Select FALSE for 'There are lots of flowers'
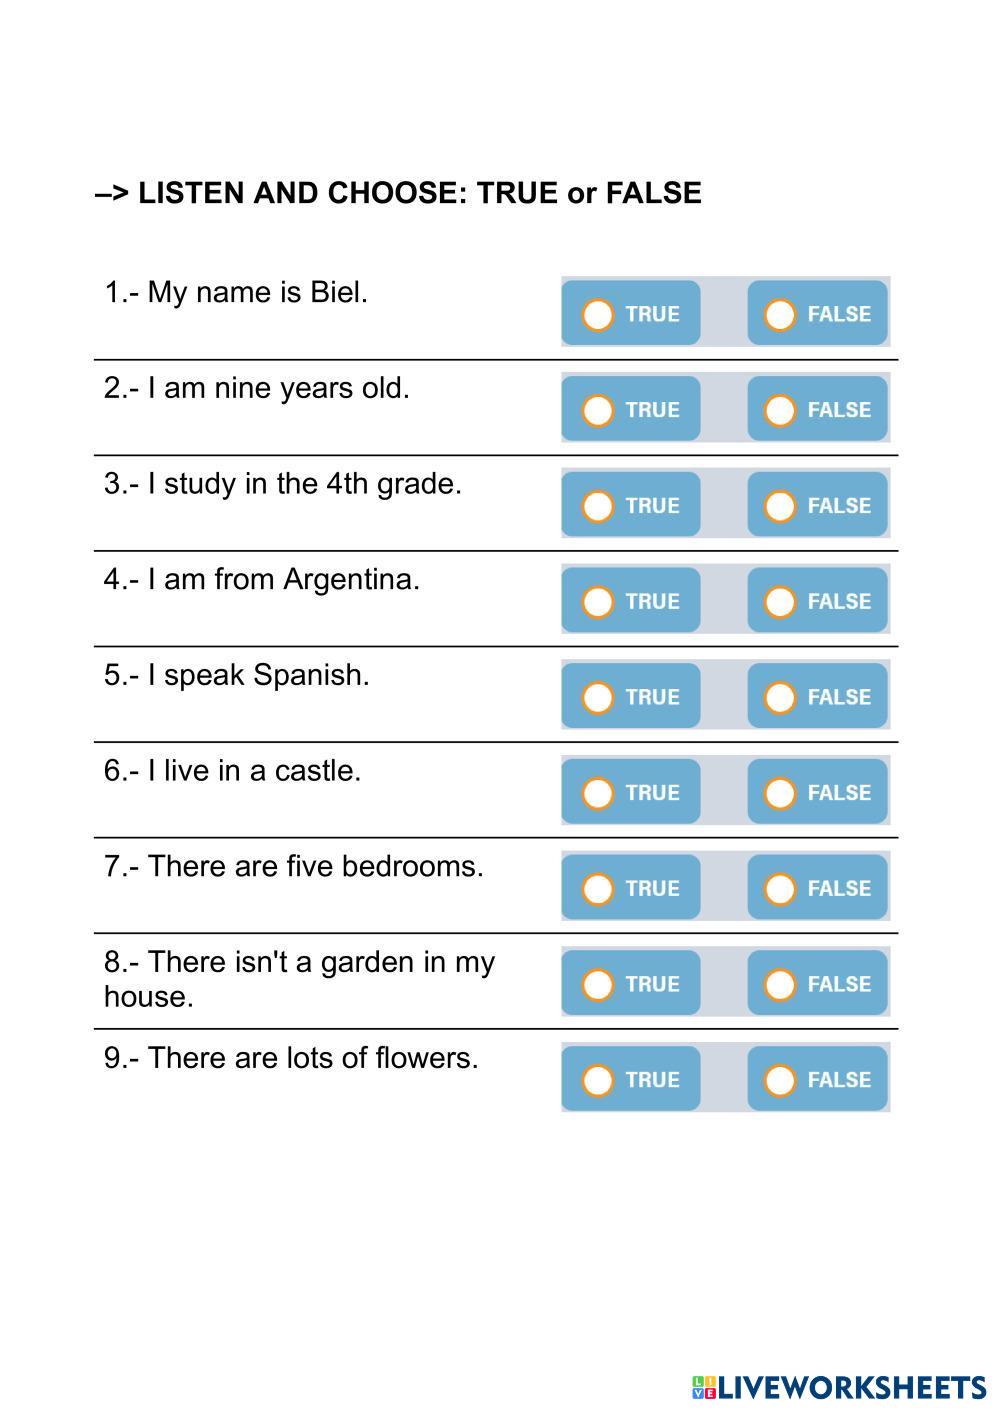The image size is (999, 1412). click(x=780, y=1080)
